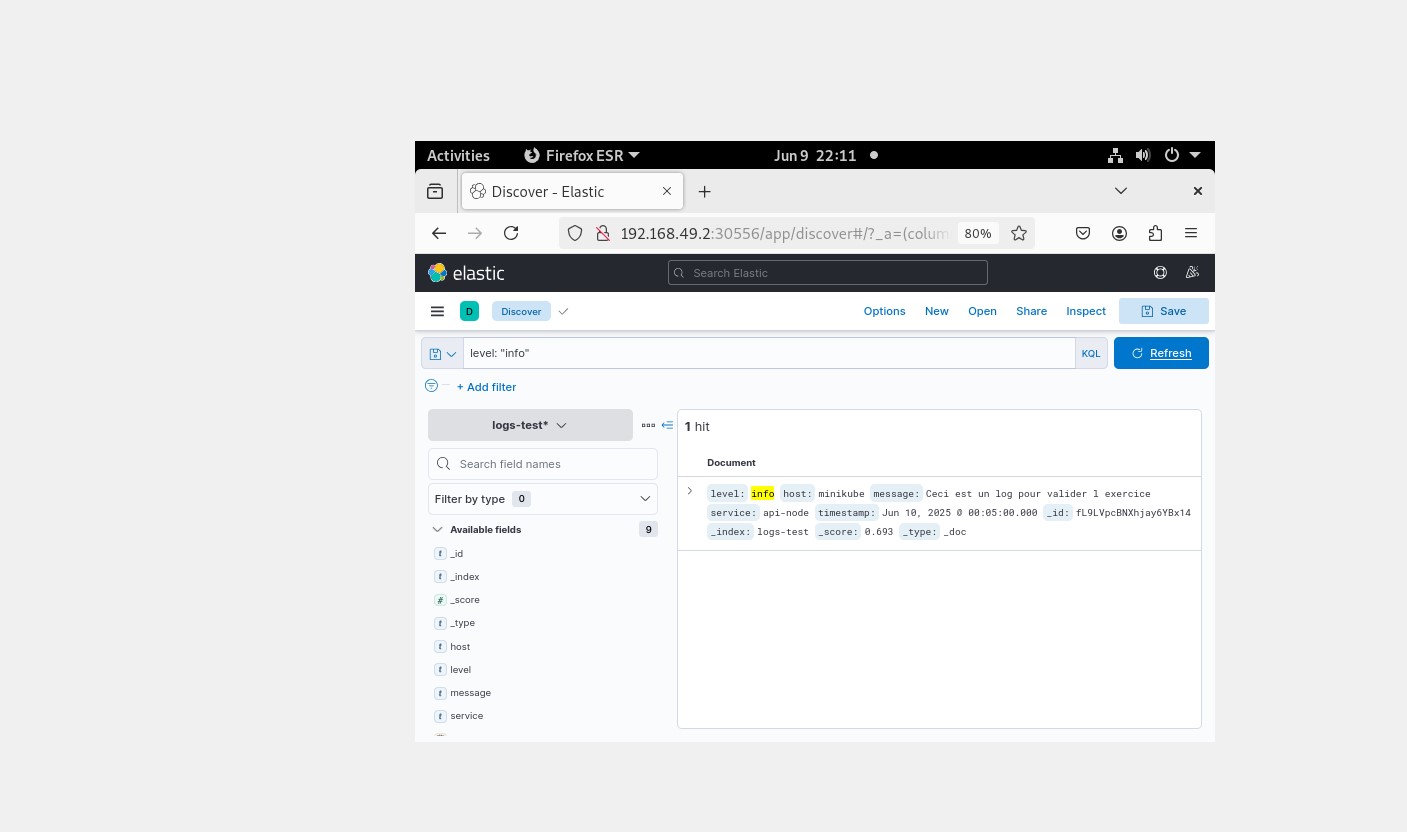
Task: Open the Kibana hamburger navigation menu
Action: (437, 311)
